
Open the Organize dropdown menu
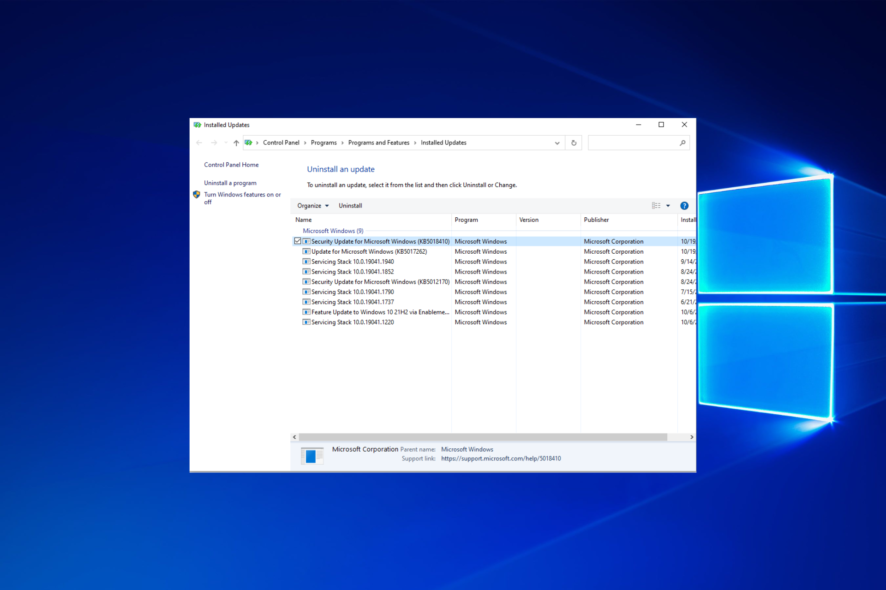[x=313, y=206]
